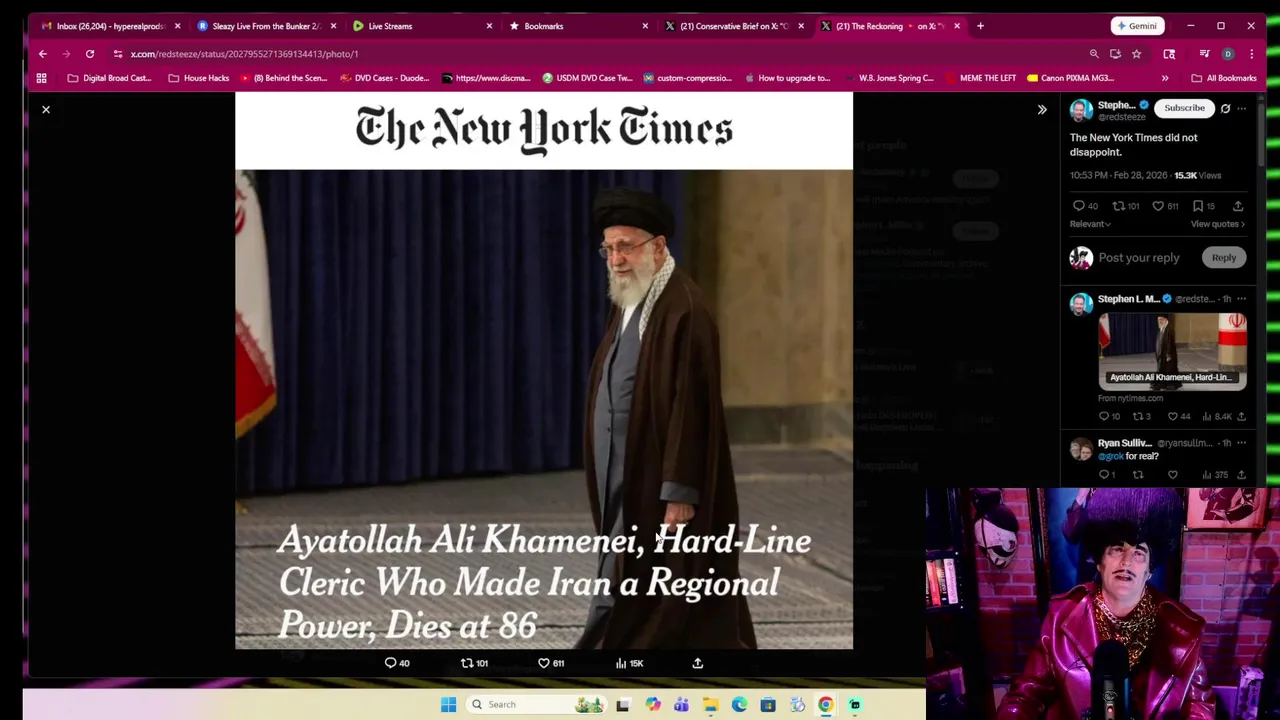This screenshot has height=720, width=1280.
Task: Close the photo viewer with the X
Action: (x=46, y=109)
